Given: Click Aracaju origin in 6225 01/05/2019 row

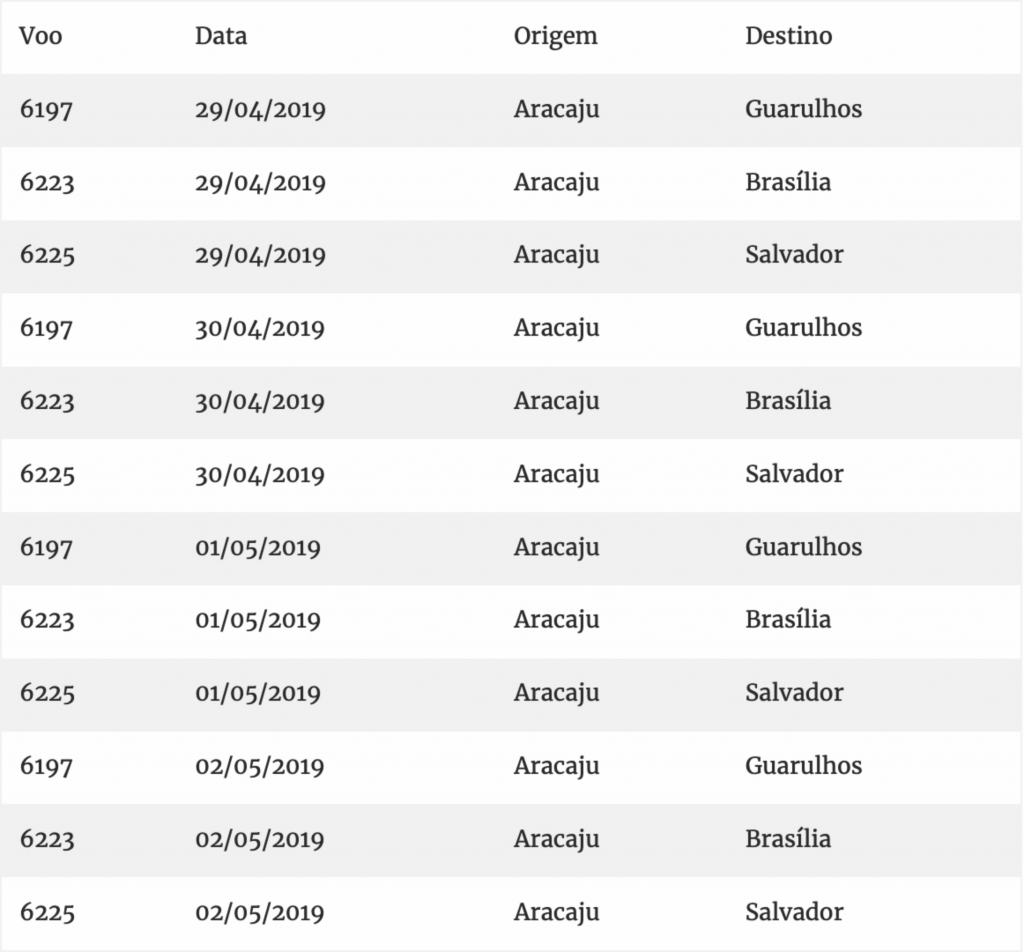Looking at the screenshot, I should tap(556, 693).
